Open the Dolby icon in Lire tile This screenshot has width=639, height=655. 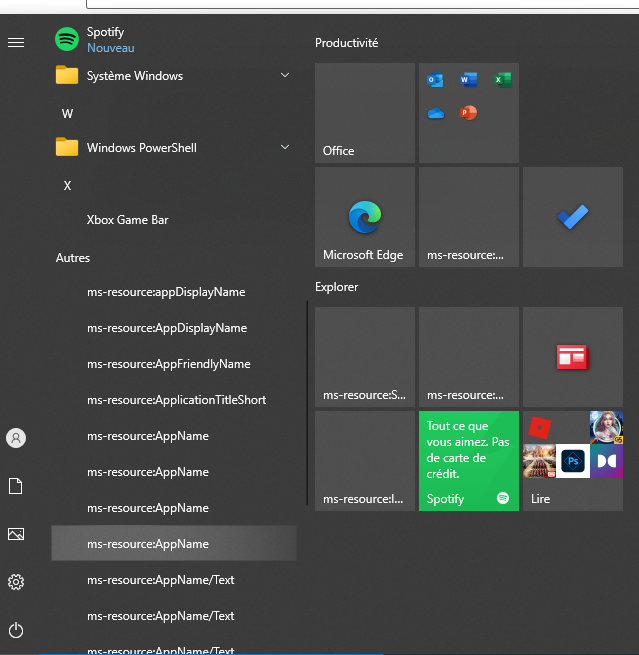606,461
